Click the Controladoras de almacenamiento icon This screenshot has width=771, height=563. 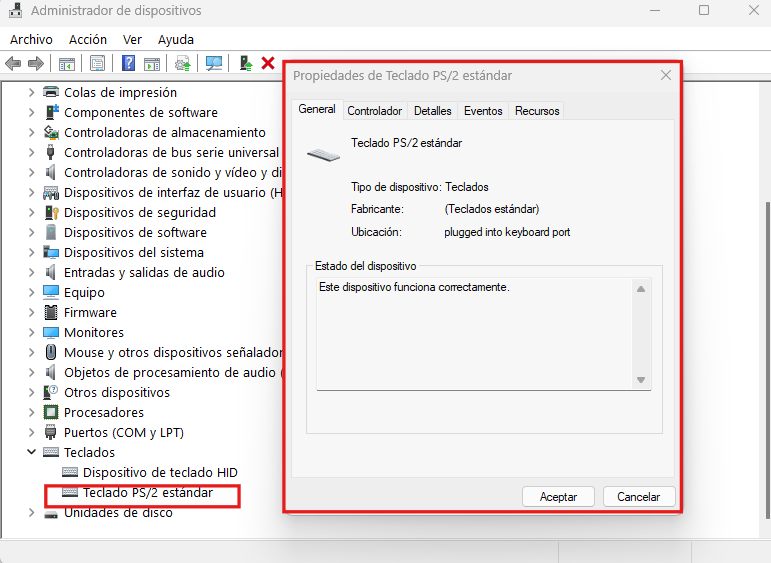pyautogui.click(x=51, y=132)
